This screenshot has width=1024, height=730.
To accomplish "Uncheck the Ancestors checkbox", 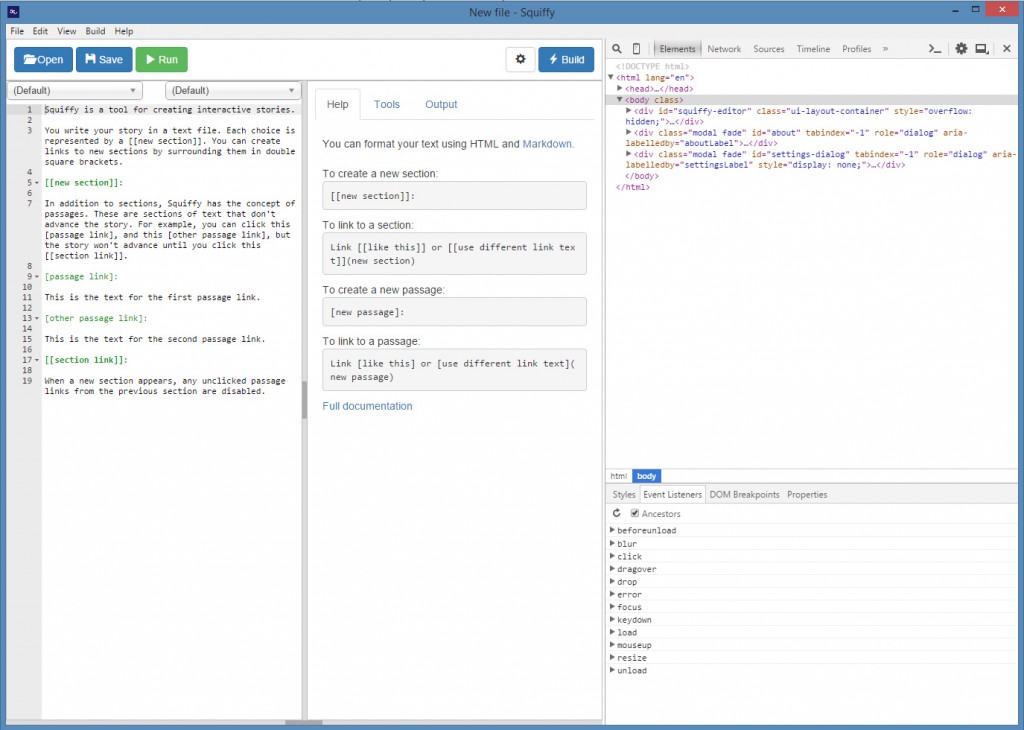I will [634, 513].
